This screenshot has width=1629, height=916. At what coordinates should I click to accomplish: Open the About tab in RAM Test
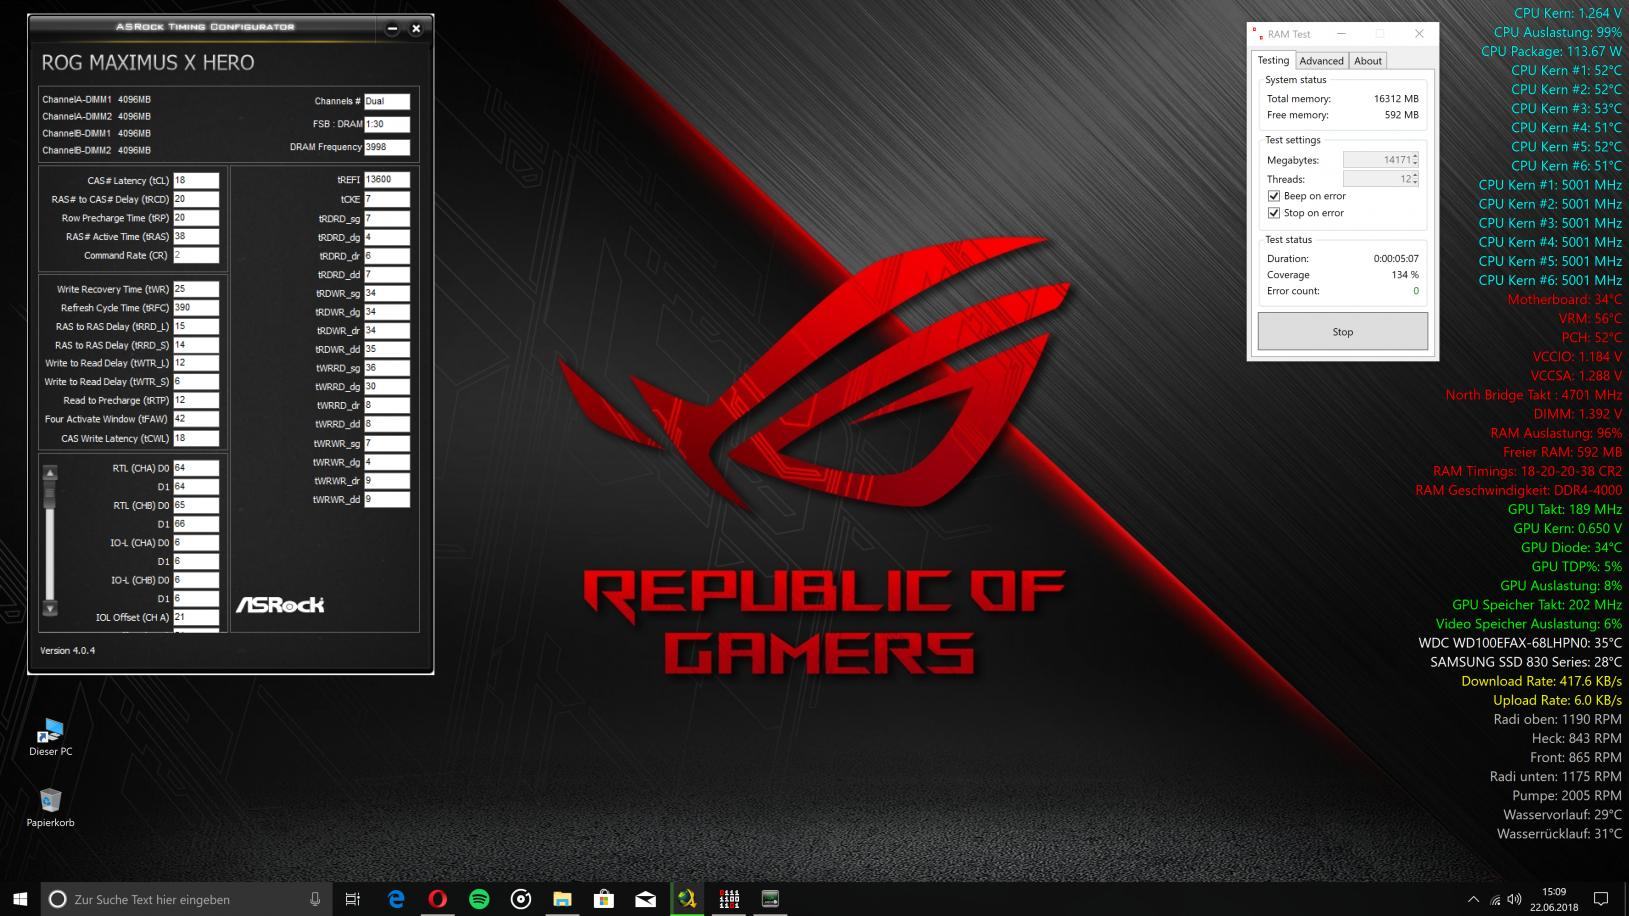[x=1367, y=61]
